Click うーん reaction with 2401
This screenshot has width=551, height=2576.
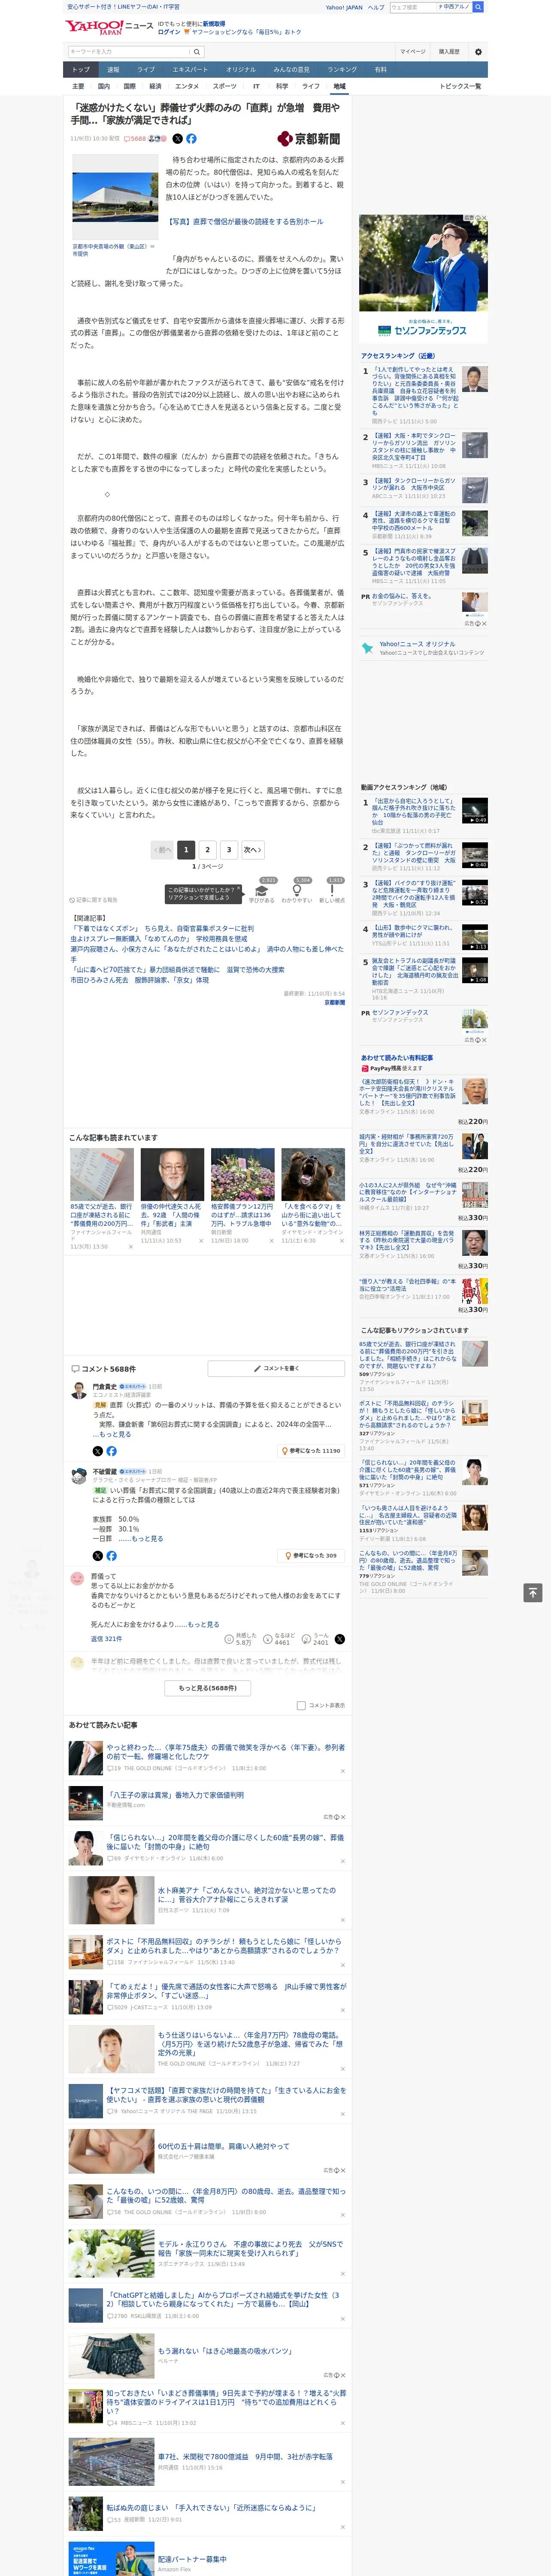315,1639
